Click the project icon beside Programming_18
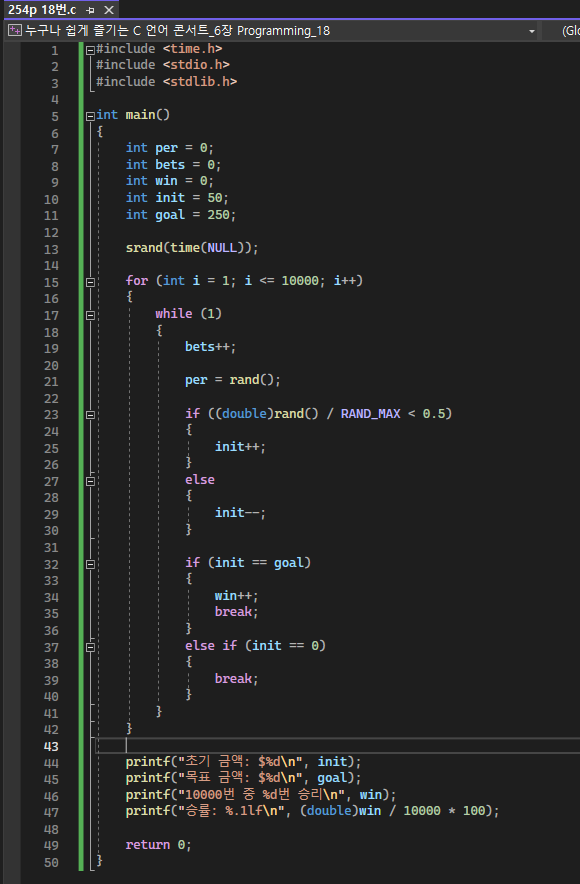 tap(15, 30)
